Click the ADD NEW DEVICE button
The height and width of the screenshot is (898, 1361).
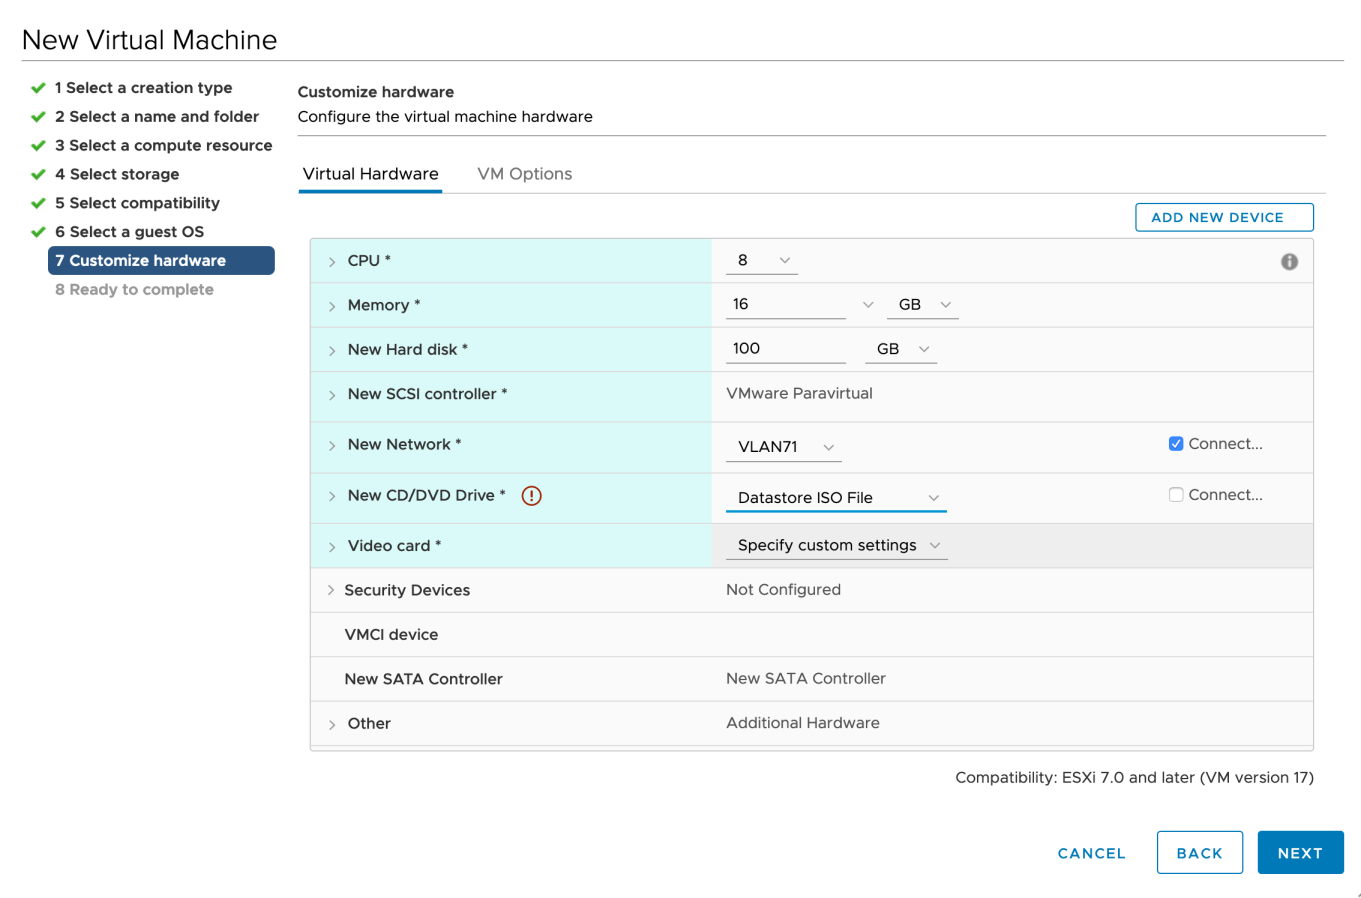point(1224,217)
